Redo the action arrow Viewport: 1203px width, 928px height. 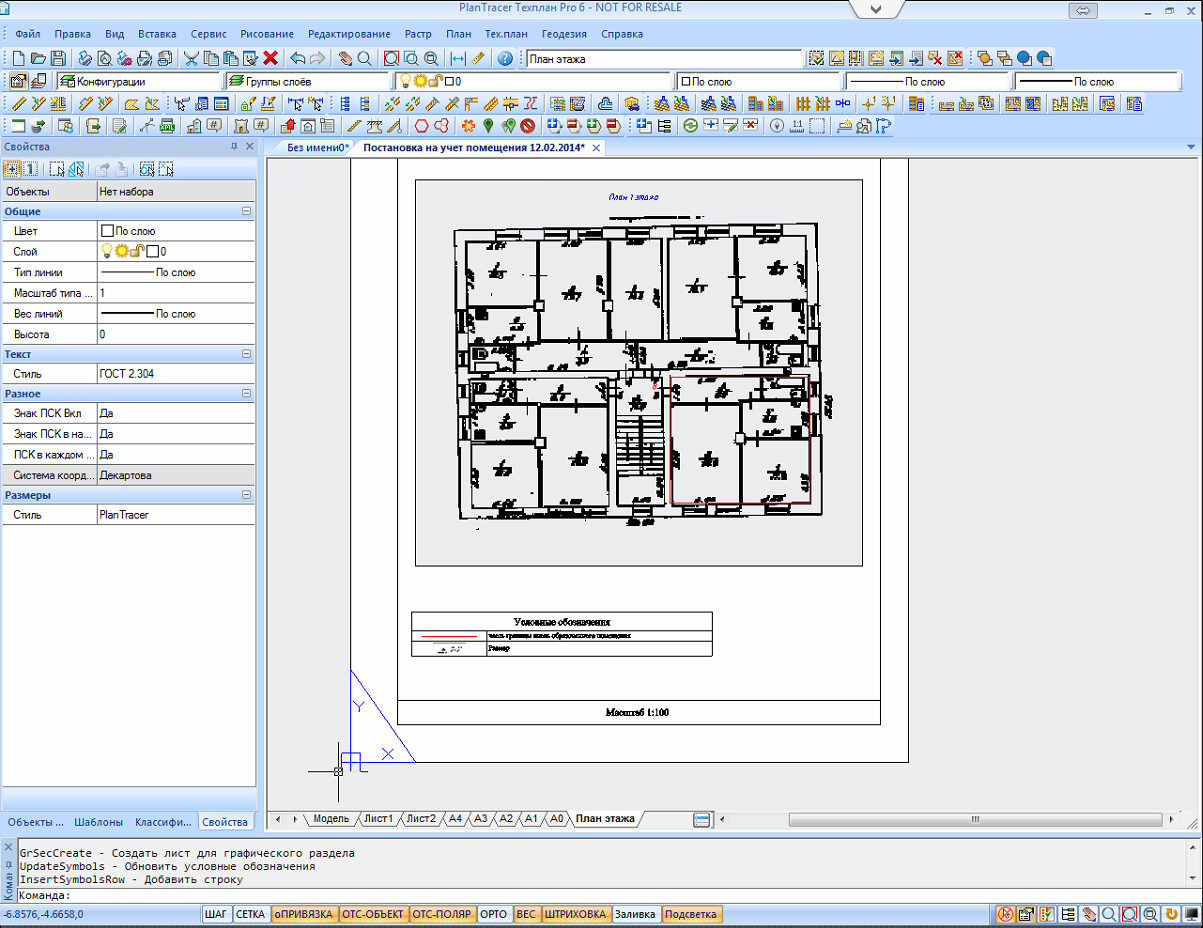coord(317,59)
